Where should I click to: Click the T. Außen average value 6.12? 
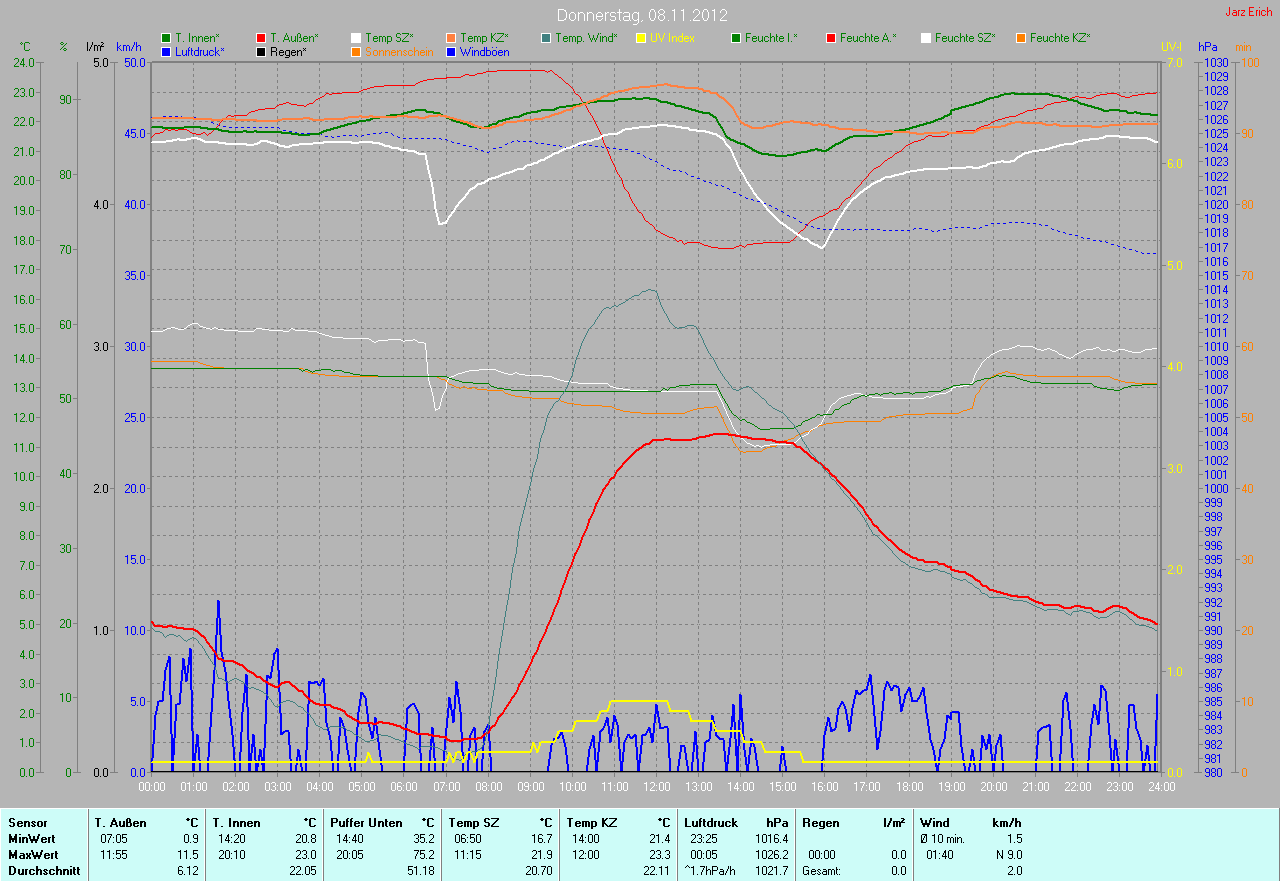pos(188,871)
